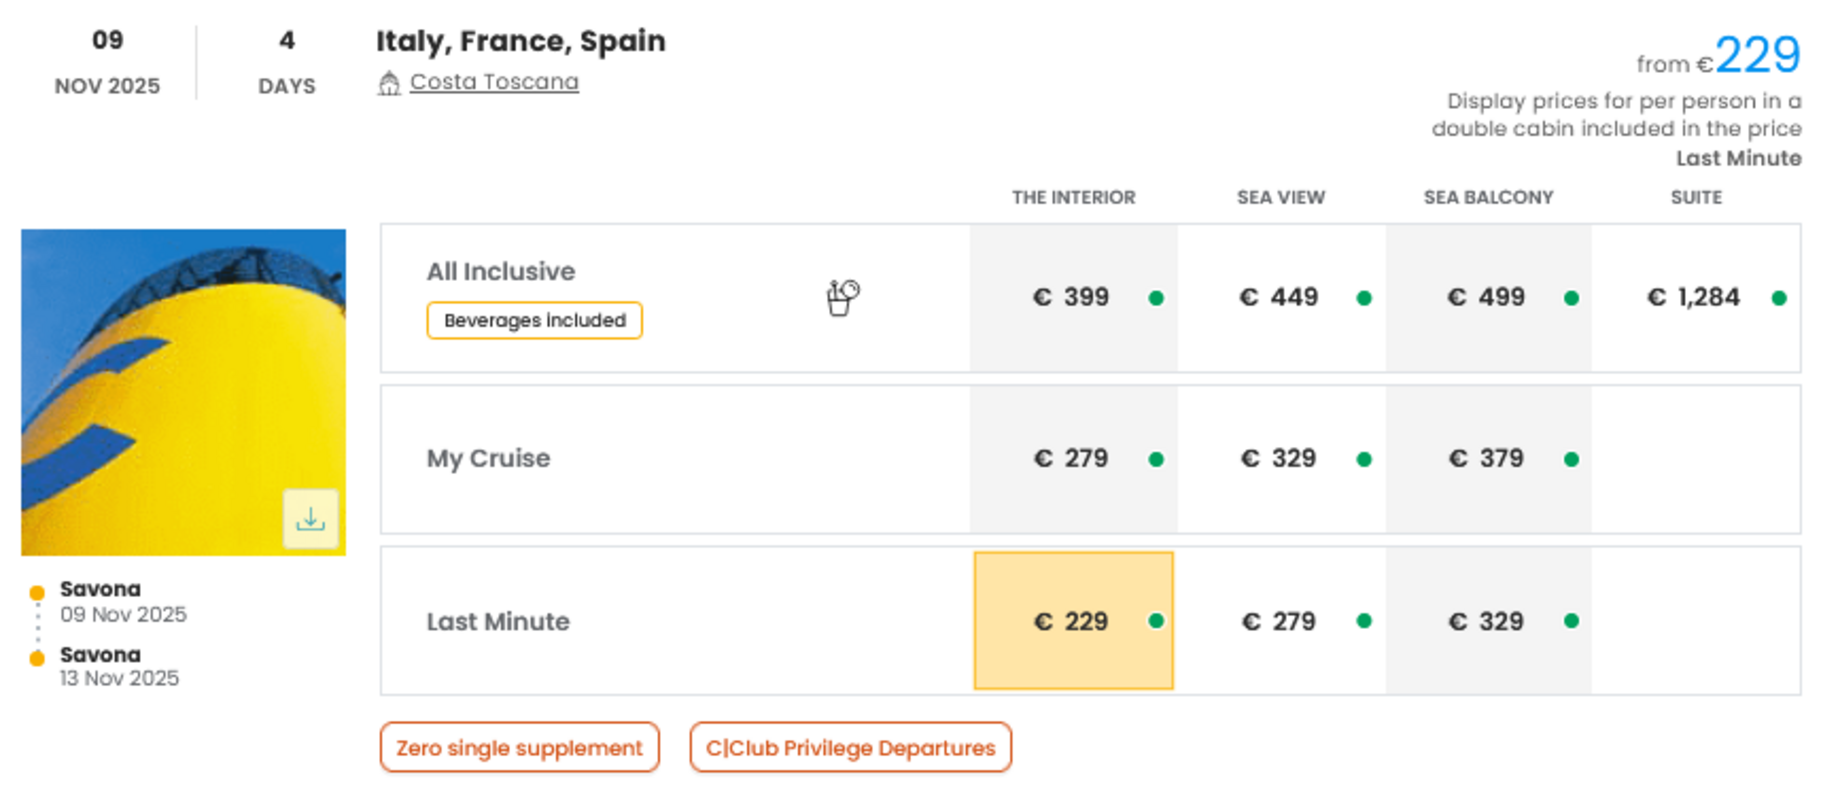Click the from €229 headline price

1756,56
